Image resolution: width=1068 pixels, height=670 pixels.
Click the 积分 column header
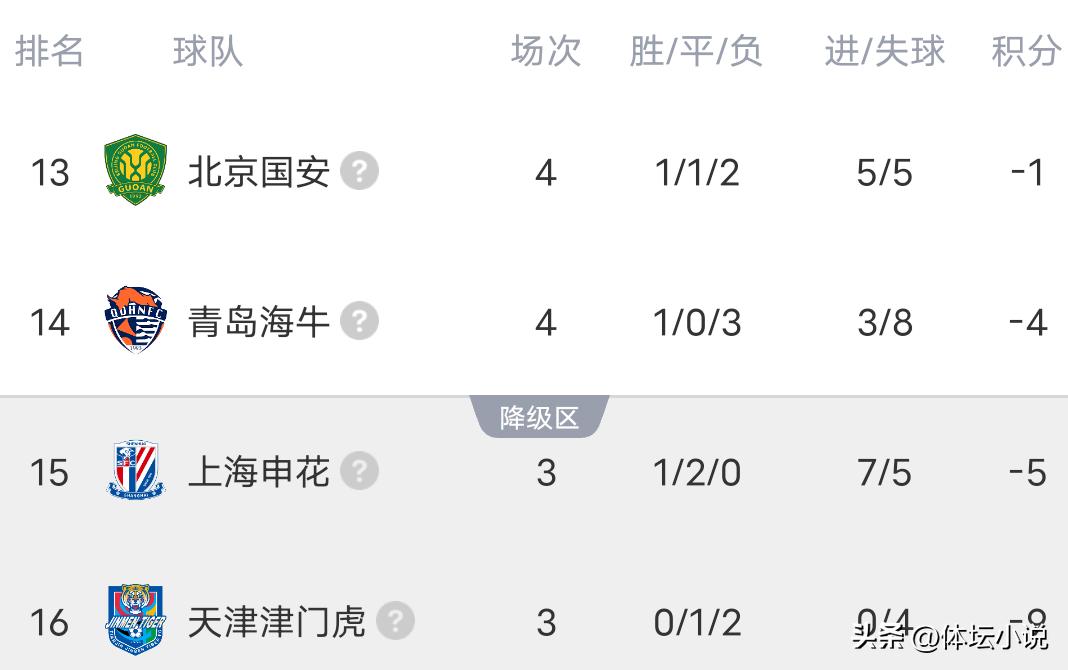point(1026,50)
